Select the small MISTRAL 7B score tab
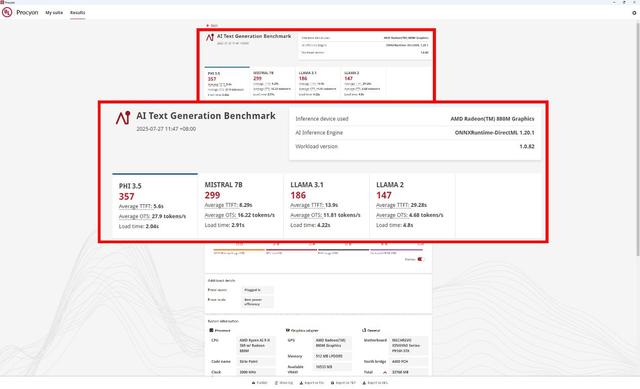This screenshot has width=640, height=389. click(272, 82)
